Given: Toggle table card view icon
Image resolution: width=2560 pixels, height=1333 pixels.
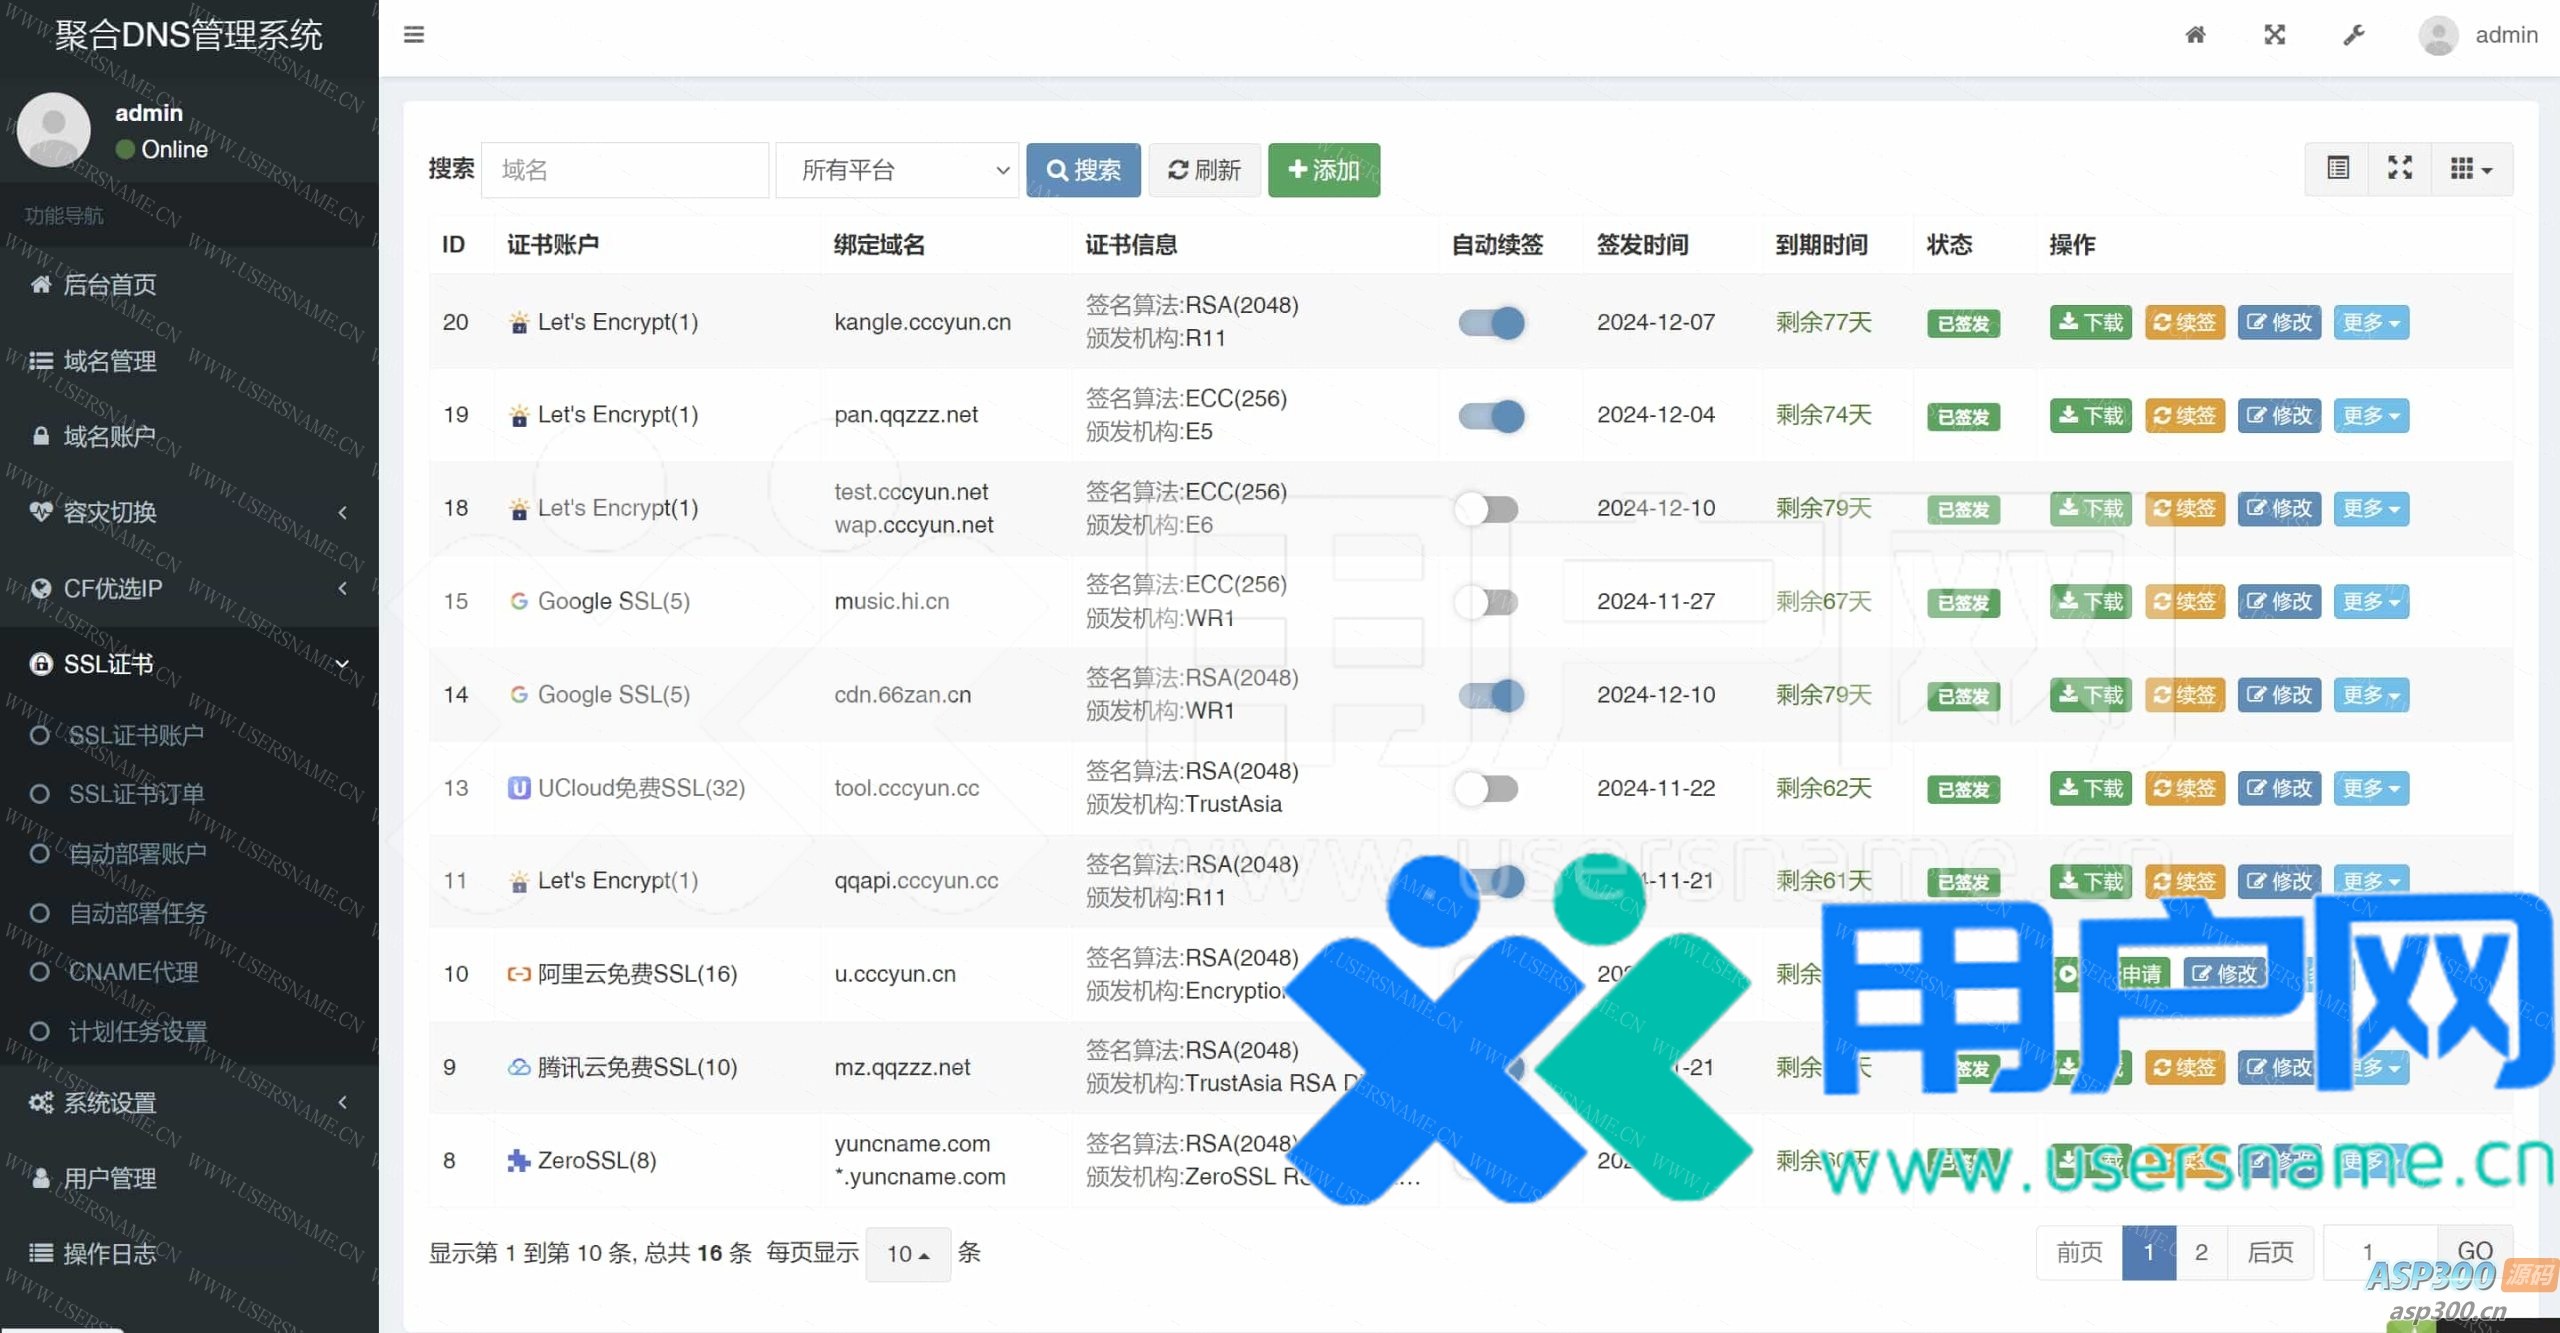Looking at the screenshot, I should [2338, 168].
